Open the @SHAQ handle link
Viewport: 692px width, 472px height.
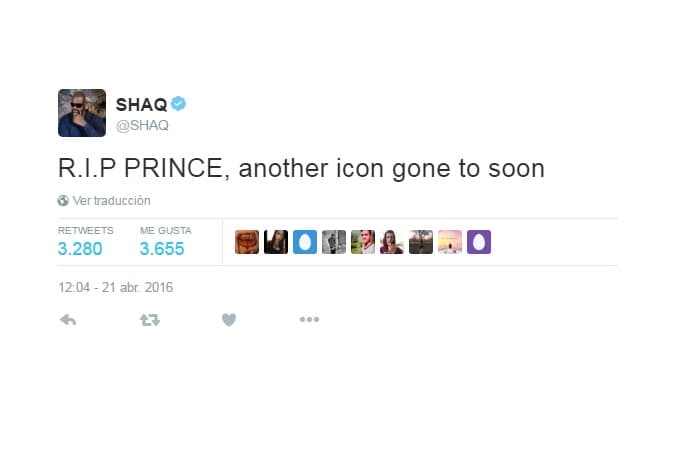click(x=142, y=125)
